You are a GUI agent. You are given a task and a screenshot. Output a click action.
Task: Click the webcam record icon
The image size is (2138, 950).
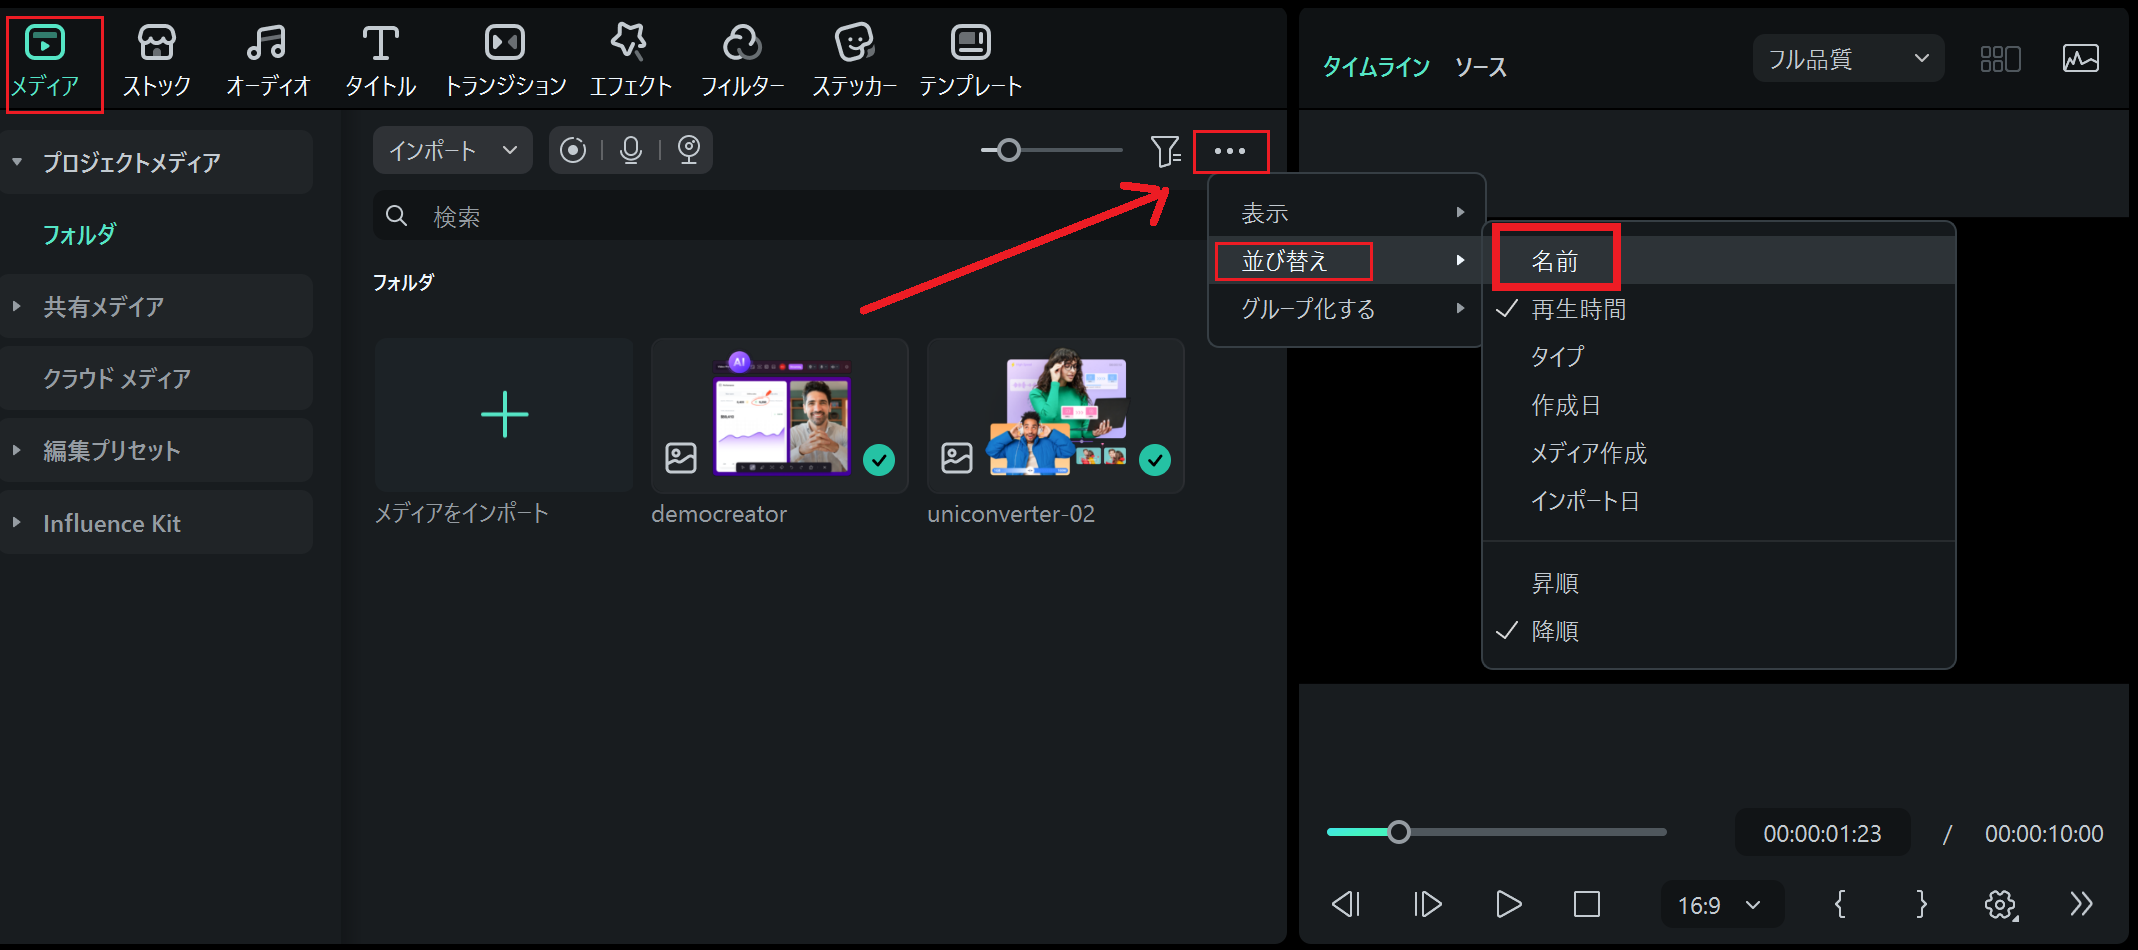[x=689, y=150]
